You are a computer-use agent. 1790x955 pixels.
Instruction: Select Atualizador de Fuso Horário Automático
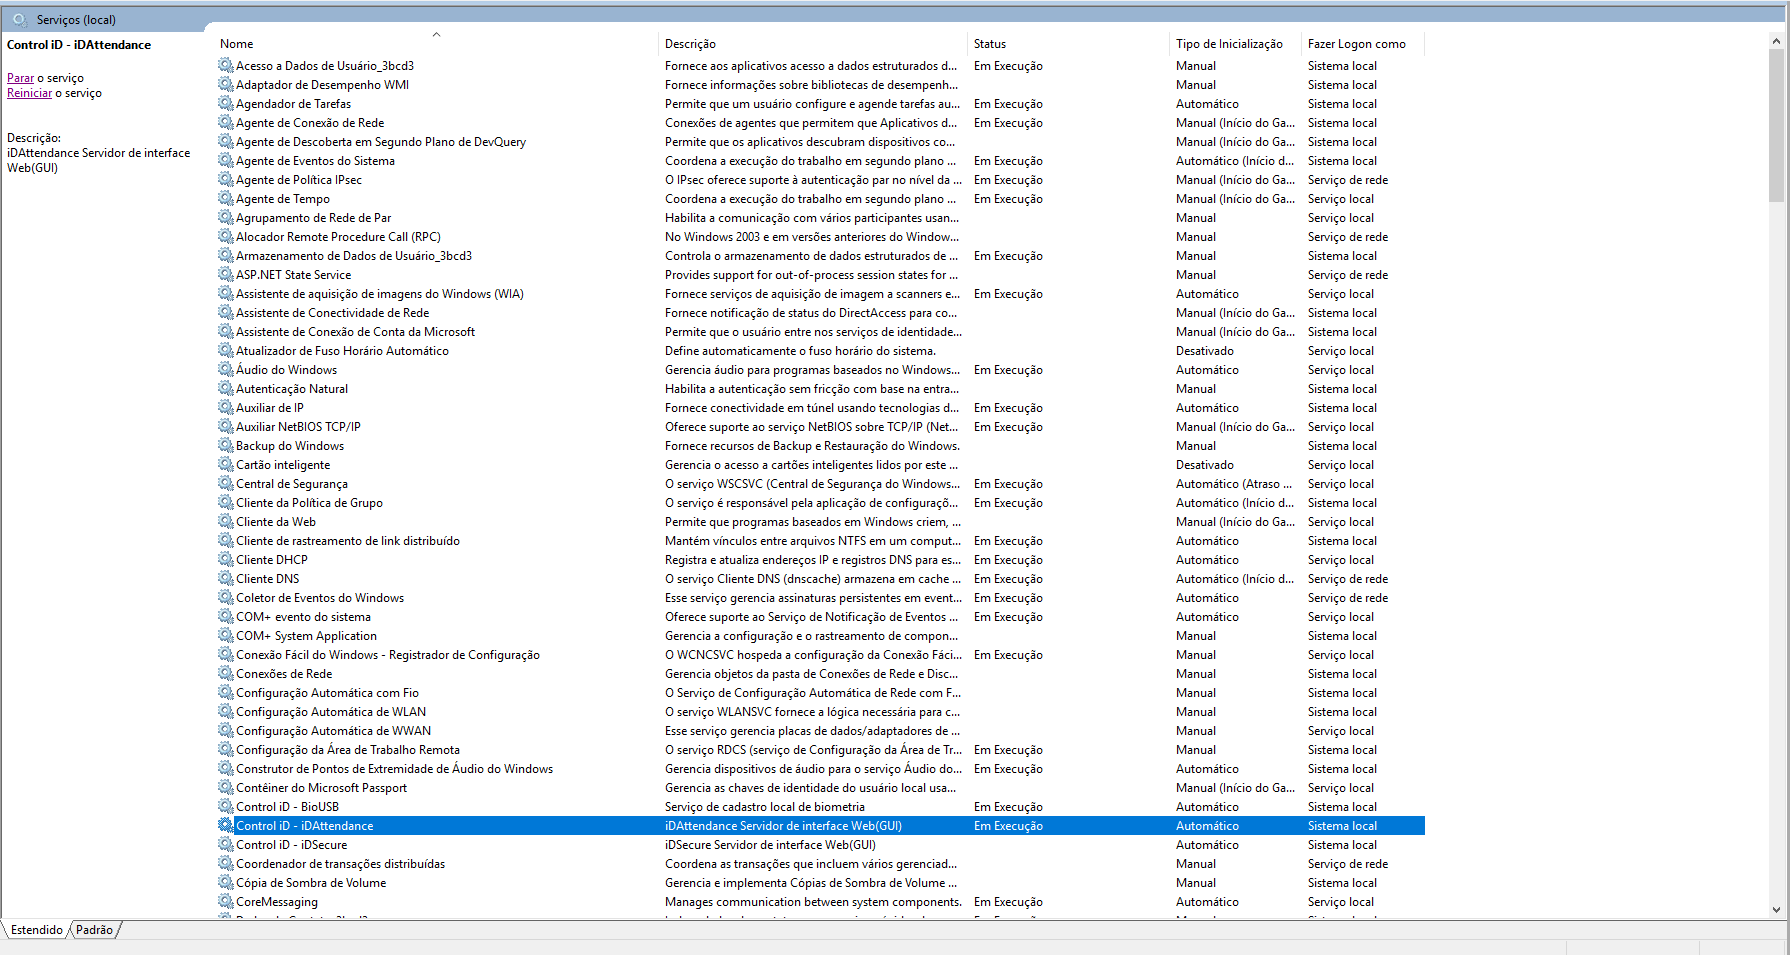[x=820, y=351]
